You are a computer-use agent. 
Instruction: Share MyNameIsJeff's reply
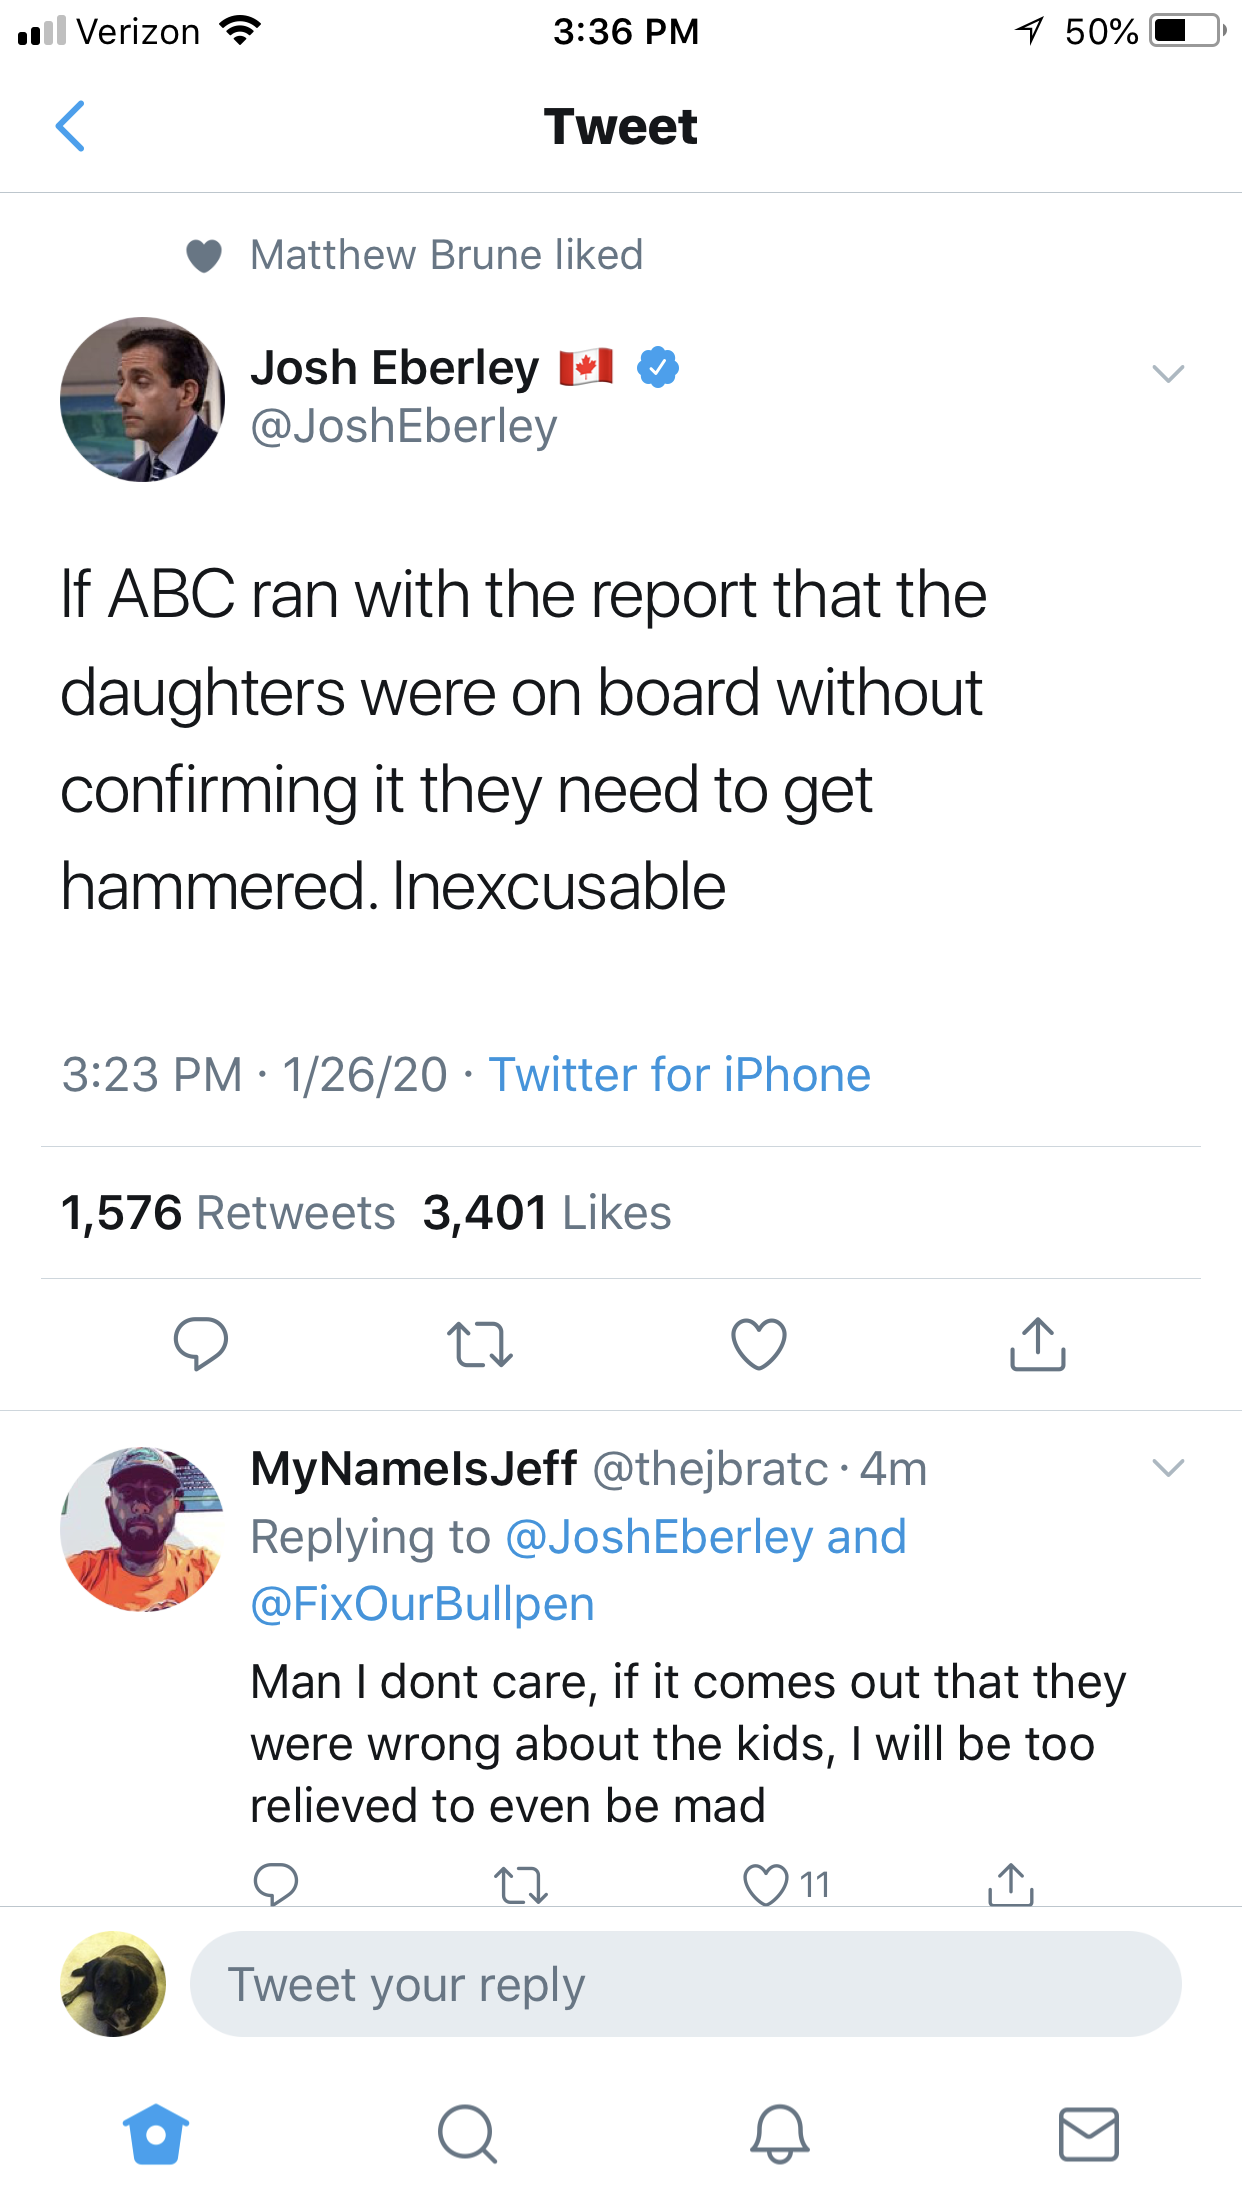click(1011, 1885)
